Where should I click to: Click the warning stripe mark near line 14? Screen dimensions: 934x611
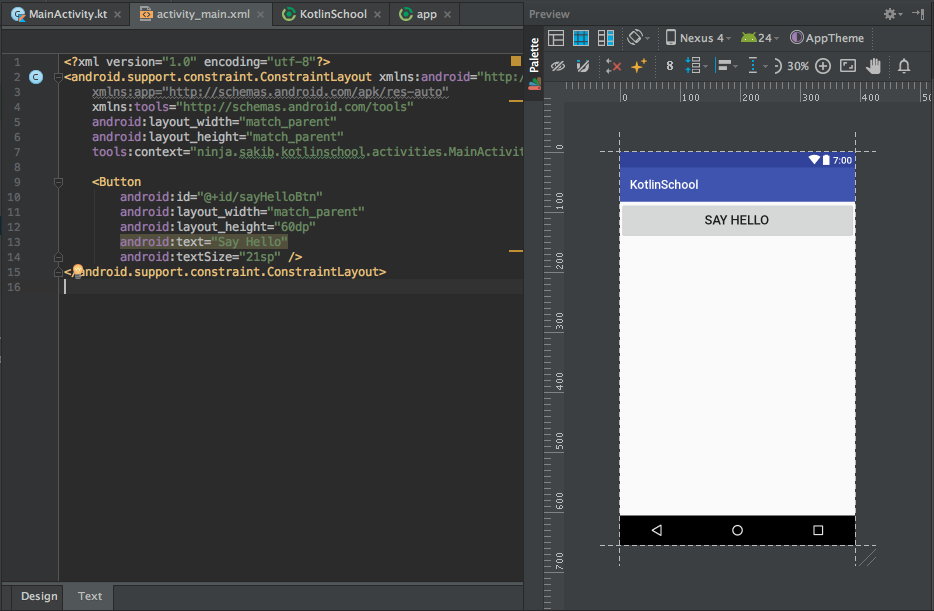click(516, 251)
